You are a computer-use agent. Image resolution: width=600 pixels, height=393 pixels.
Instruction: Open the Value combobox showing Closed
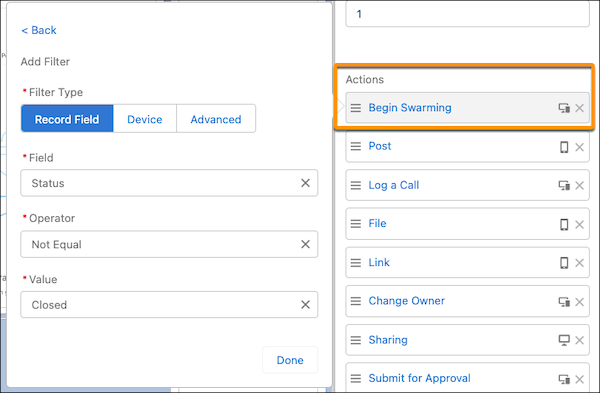[x=169, y=305]
